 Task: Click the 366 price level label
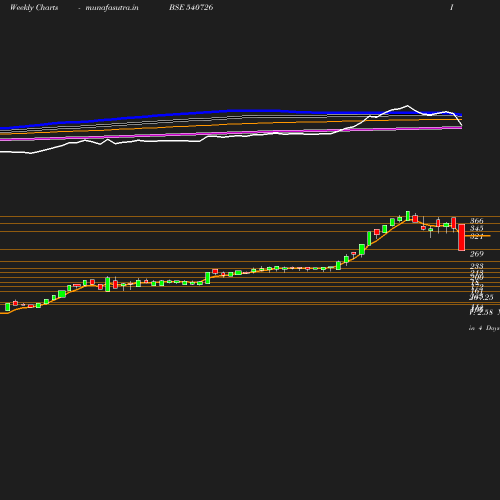click(x=477, y=221)
